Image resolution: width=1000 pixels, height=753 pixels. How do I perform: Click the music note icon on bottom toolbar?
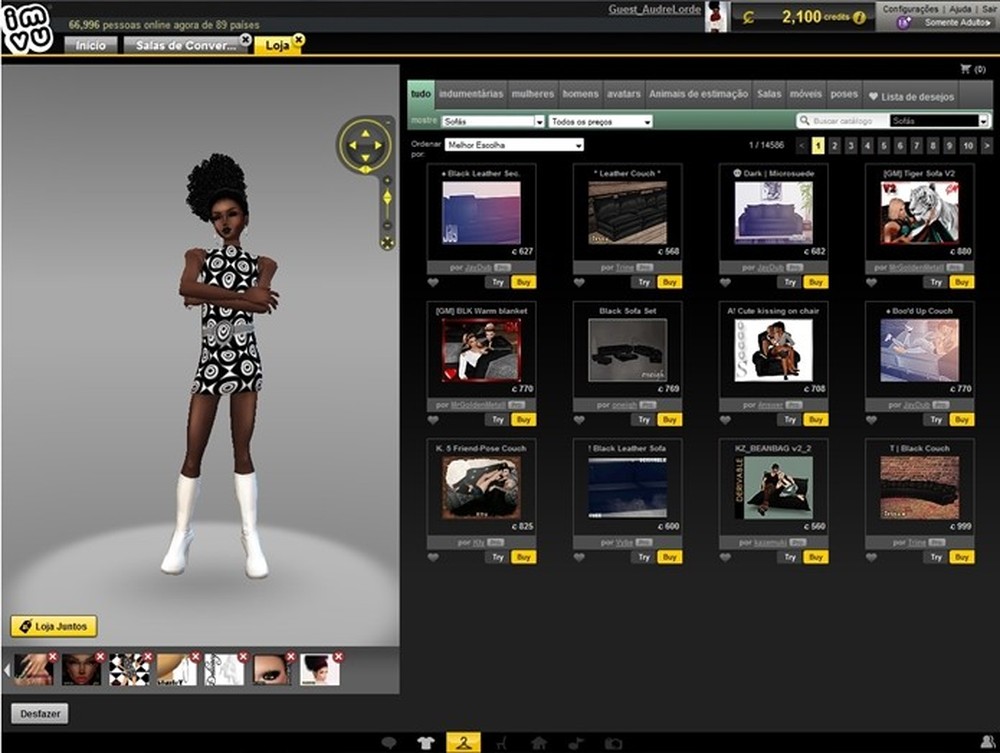point(578,742)
